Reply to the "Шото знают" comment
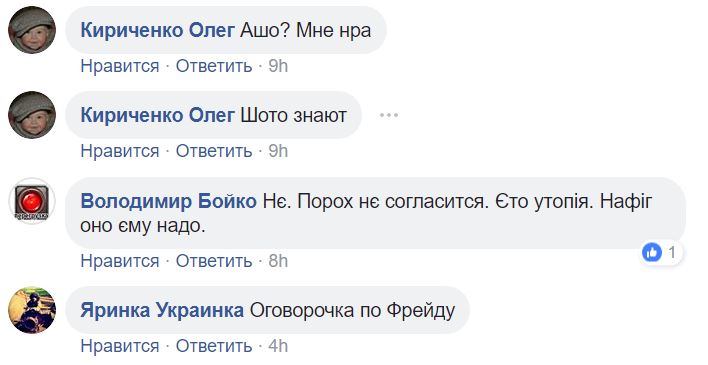708x365 pixels. pyautogui.click(x=214, y=151)
